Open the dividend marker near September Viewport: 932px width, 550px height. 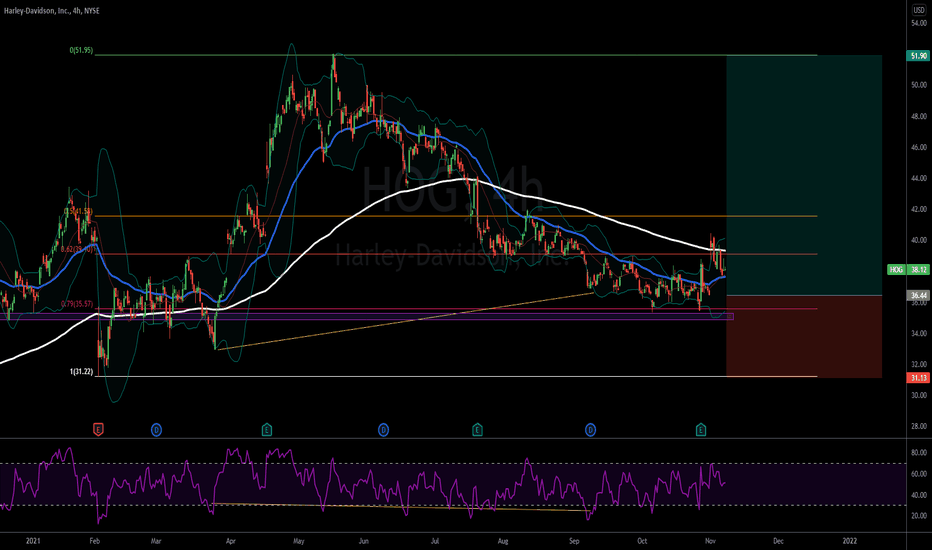[x=590, y=429]
